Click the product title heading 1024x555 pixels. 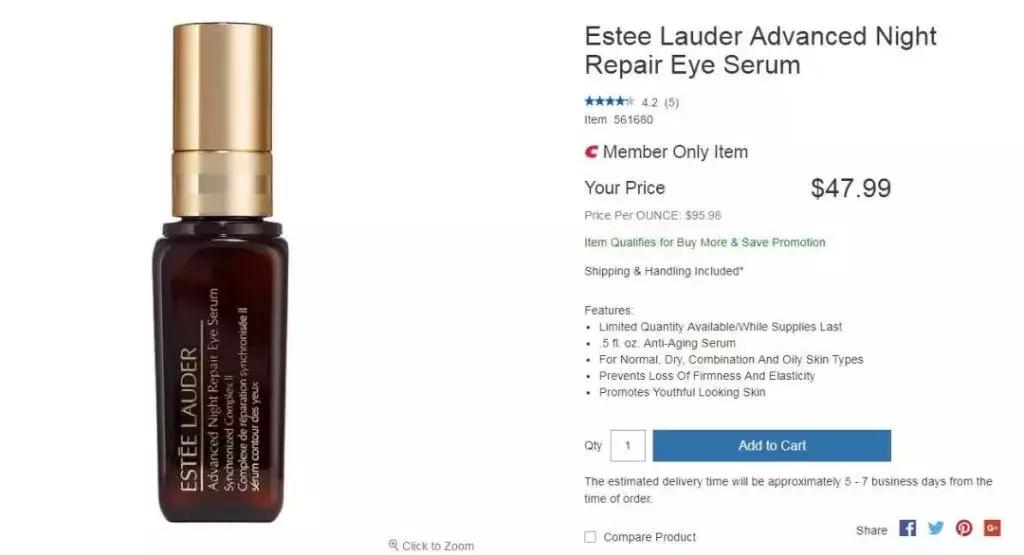[x=760, y=50]
